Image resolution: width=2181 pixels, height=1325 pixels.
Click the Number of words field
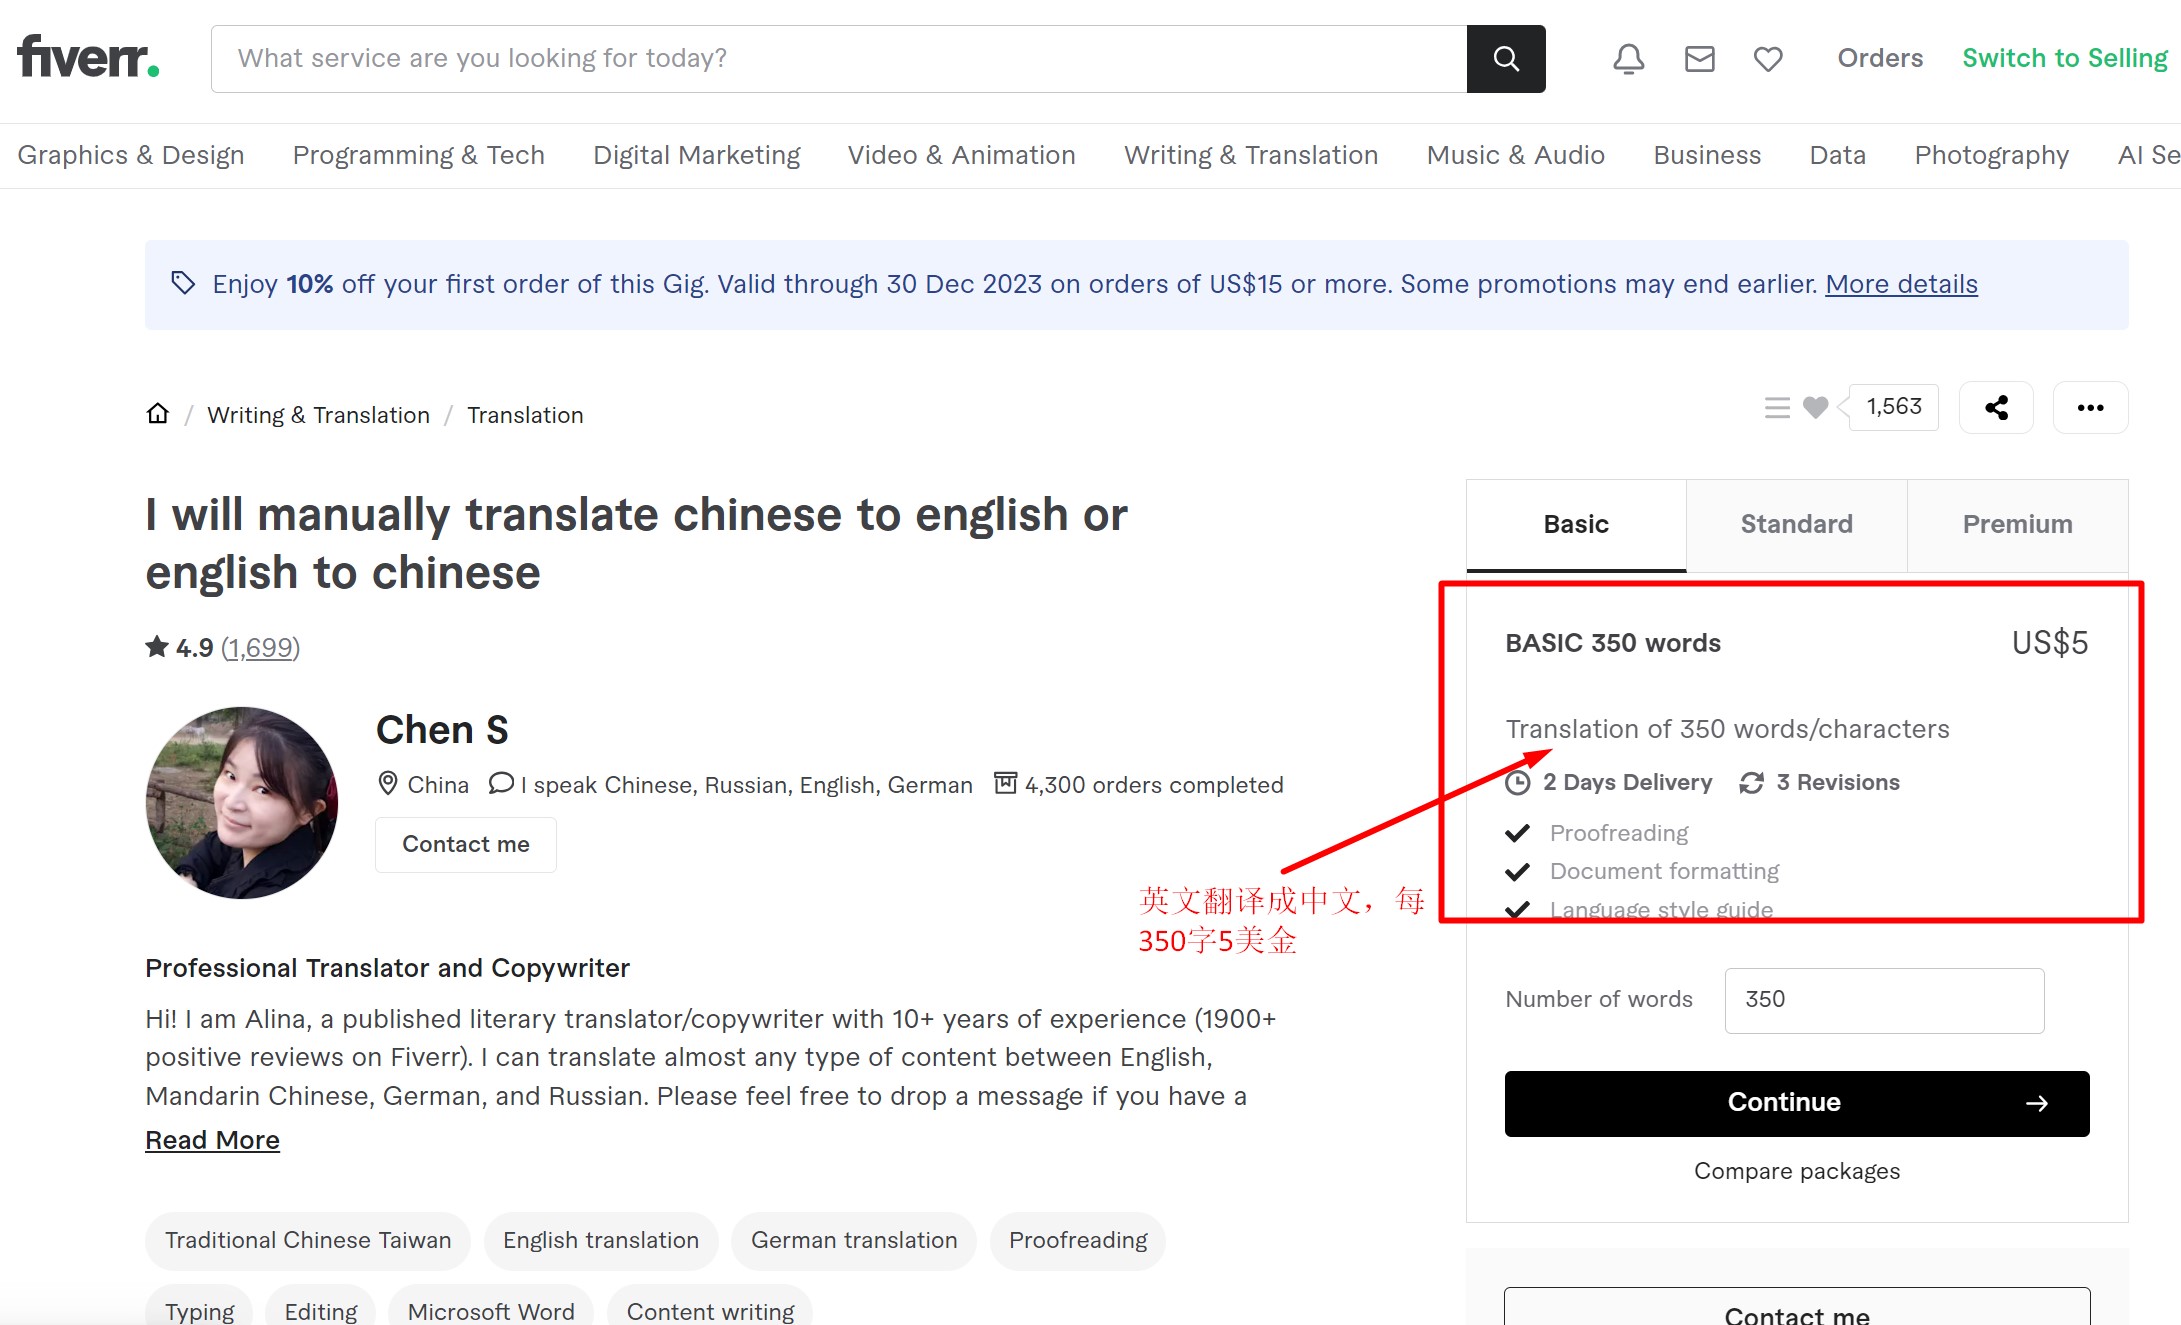tap(1883, 1000)
